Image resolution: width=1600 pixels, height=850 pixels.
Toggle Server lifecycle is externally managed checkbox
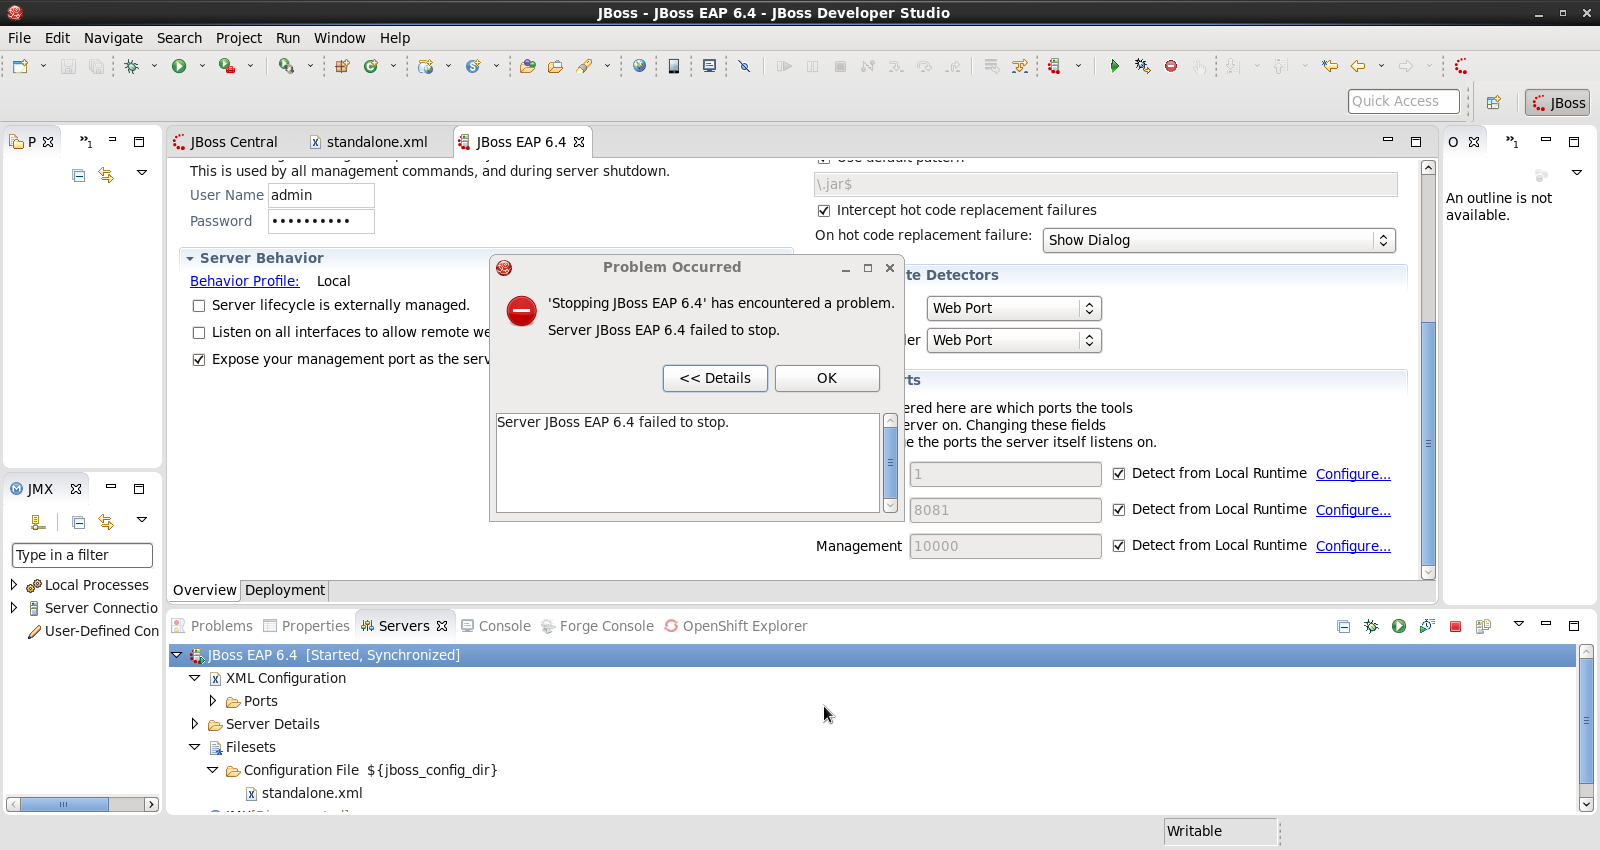(x=198, y=306)
